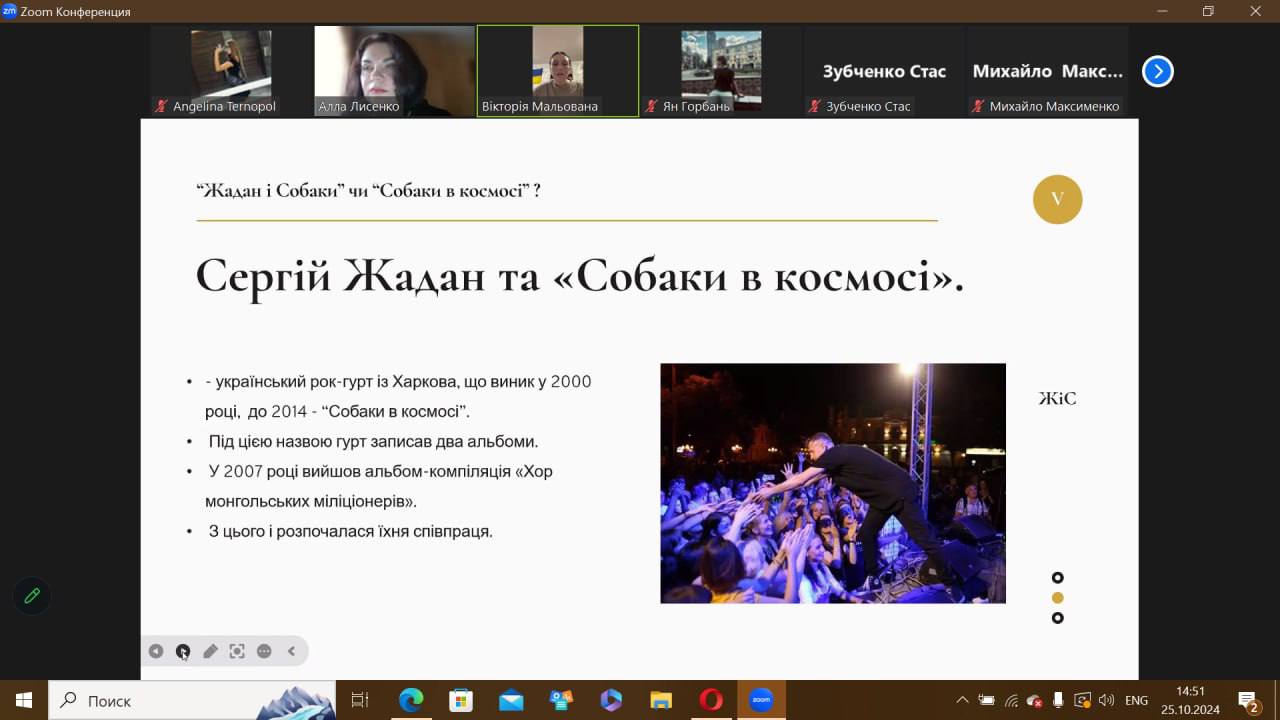The width and height of the screenshot is (1280, 720).
Task: Click the Зубченко Стас participant tile
Action: pyautogui.click(x=884, y=71)
